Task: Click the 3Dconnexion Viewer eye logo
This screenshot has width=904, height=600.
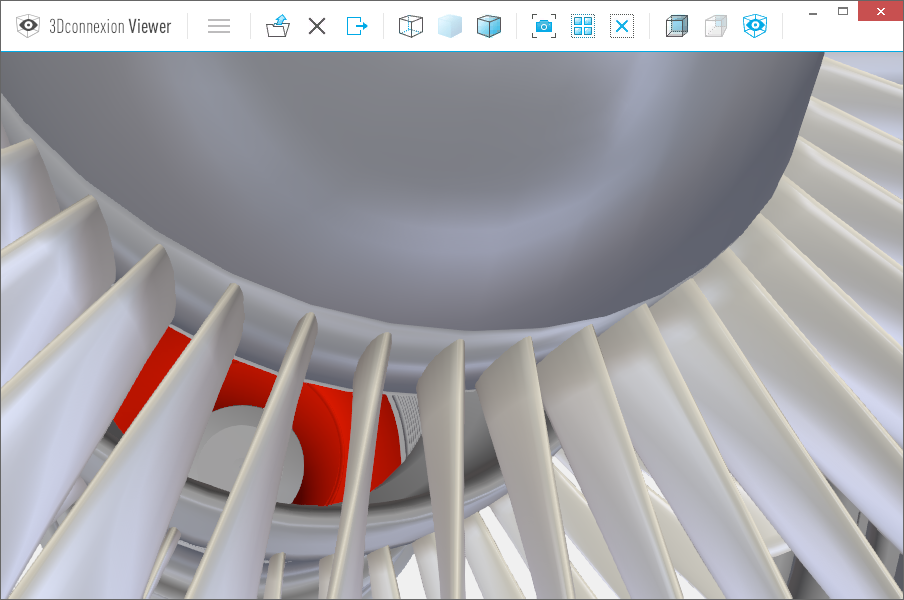Action: 28,26
